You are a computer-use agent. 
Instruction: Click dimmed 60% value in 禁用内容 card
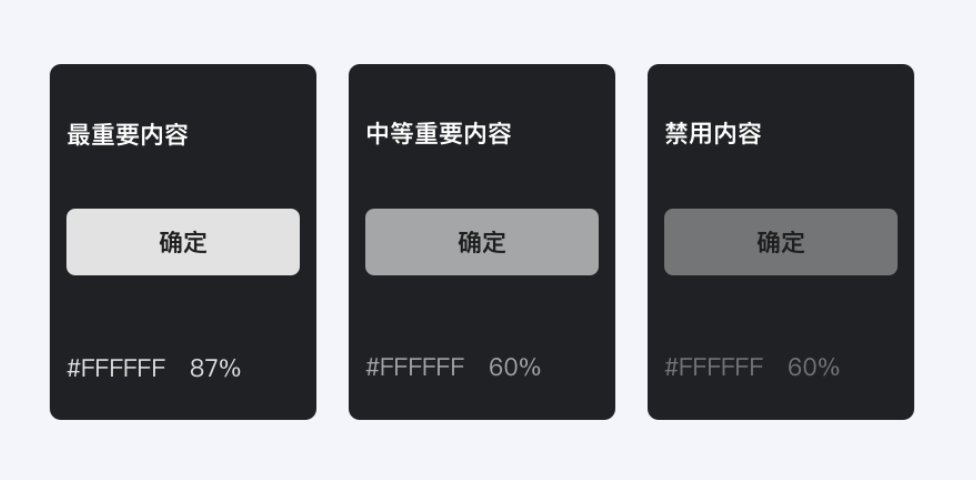[813, 368]
